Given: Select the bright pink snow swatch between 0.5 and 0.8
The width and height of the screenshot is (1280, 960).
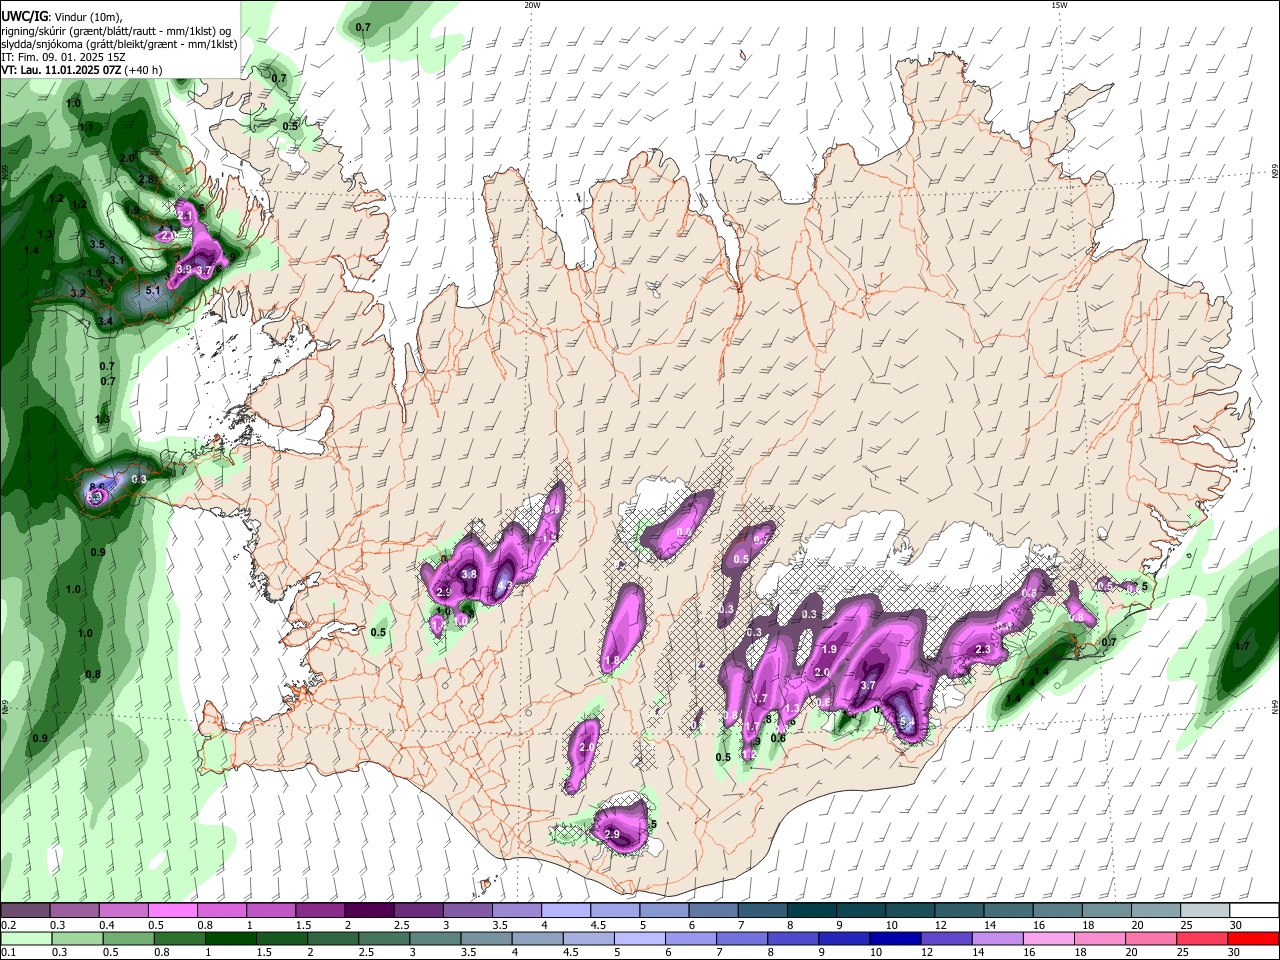Looking at the screenshot, I should point(172,911).
